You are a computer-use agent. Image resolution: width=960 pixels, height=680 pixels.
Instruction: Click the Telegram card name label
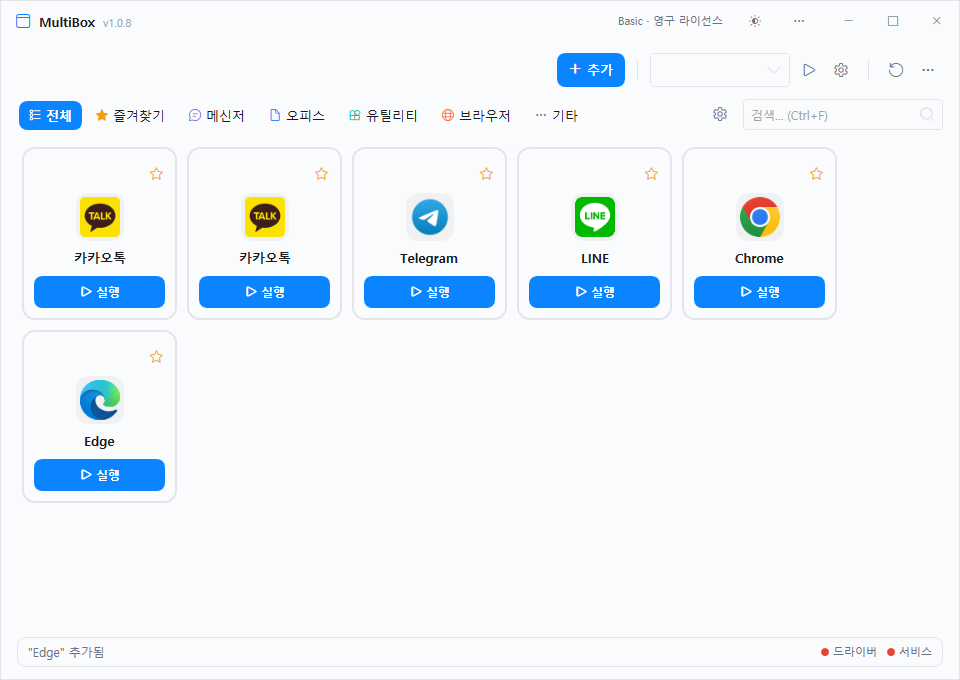pyautogui.click(x=429, y=258)
